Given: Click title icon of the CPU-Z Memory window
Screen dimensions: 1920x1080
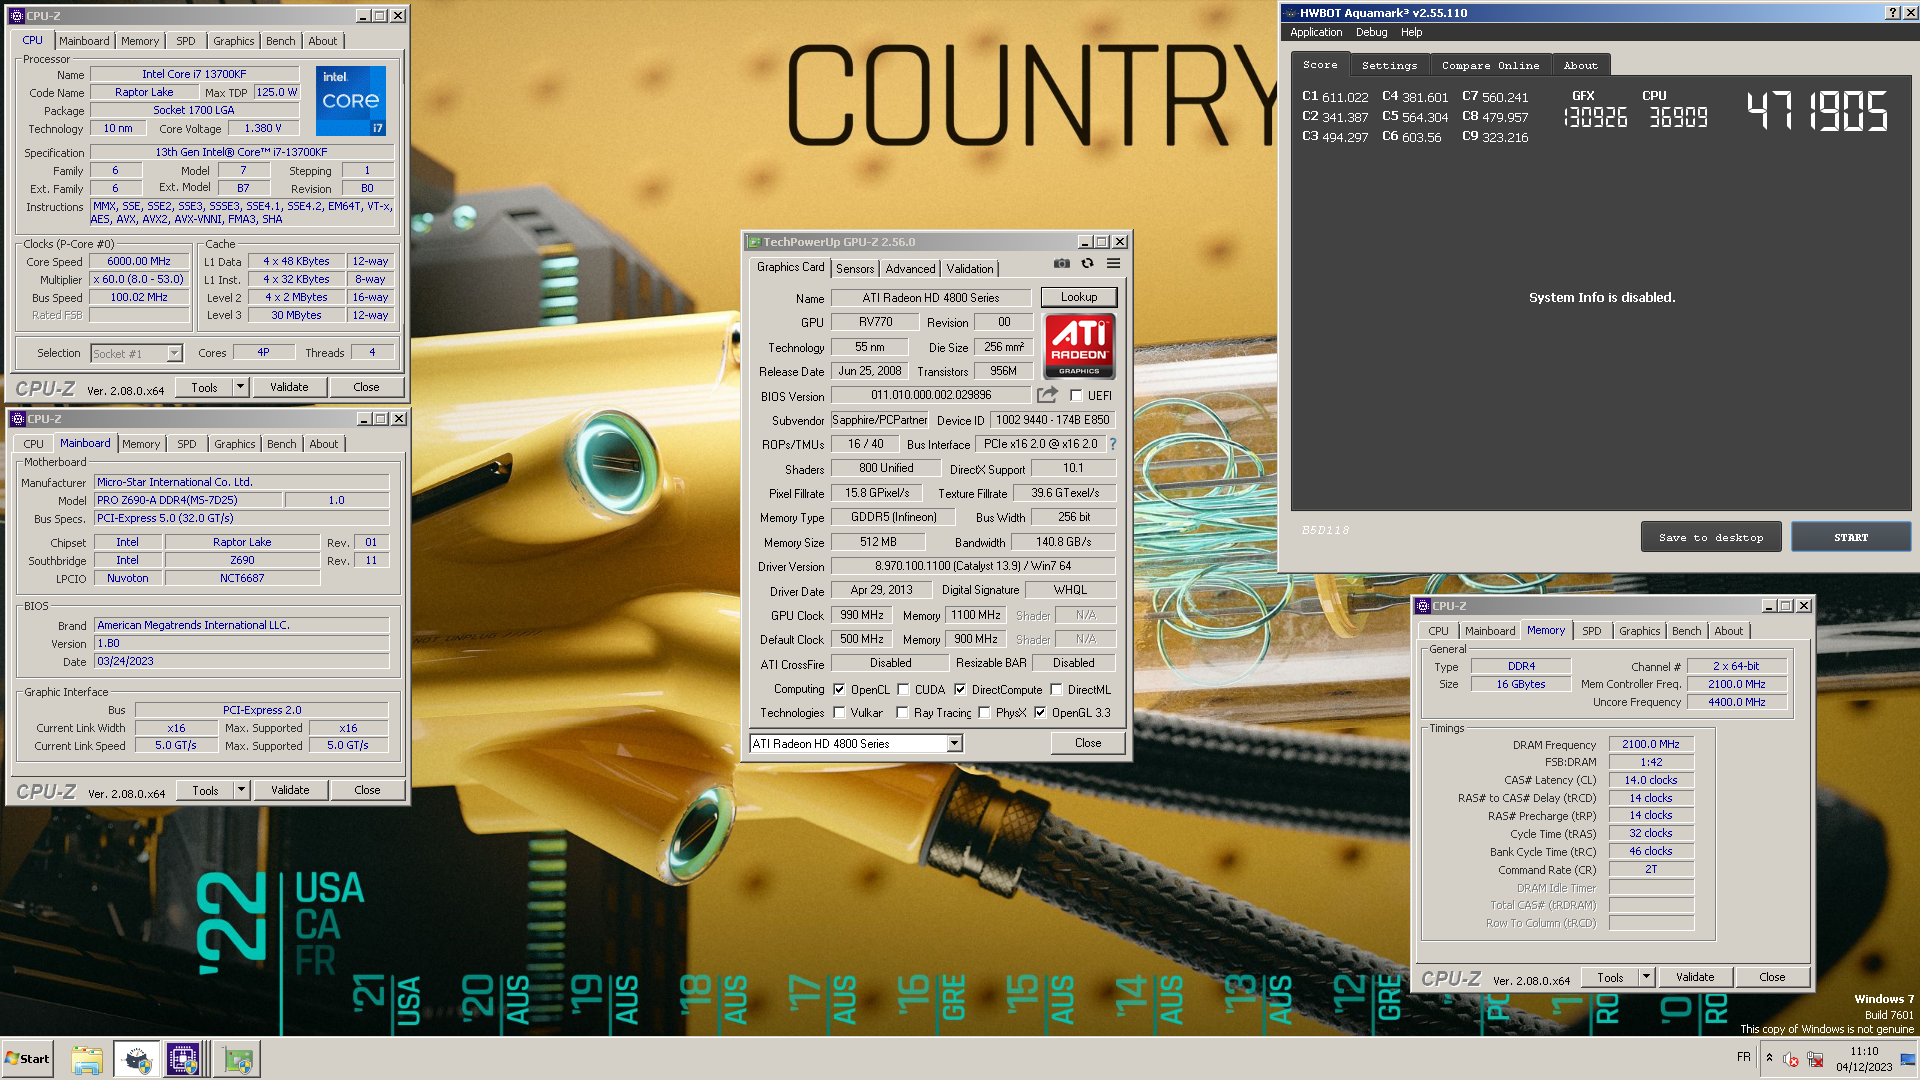Looking at the screenshot, I should [x=1423, y=606].
